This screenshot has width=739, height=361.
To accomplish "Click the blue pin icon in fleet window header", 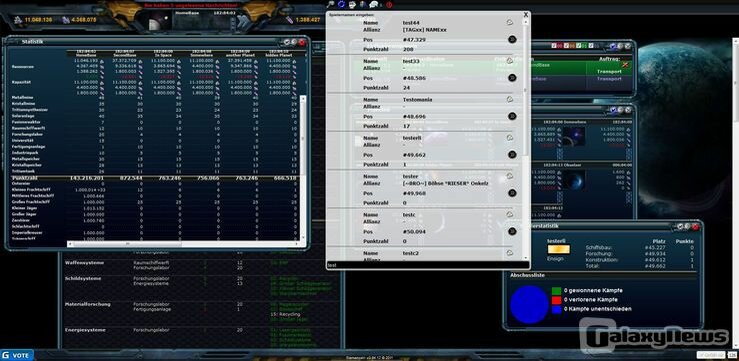I will (x=613, y=46).
